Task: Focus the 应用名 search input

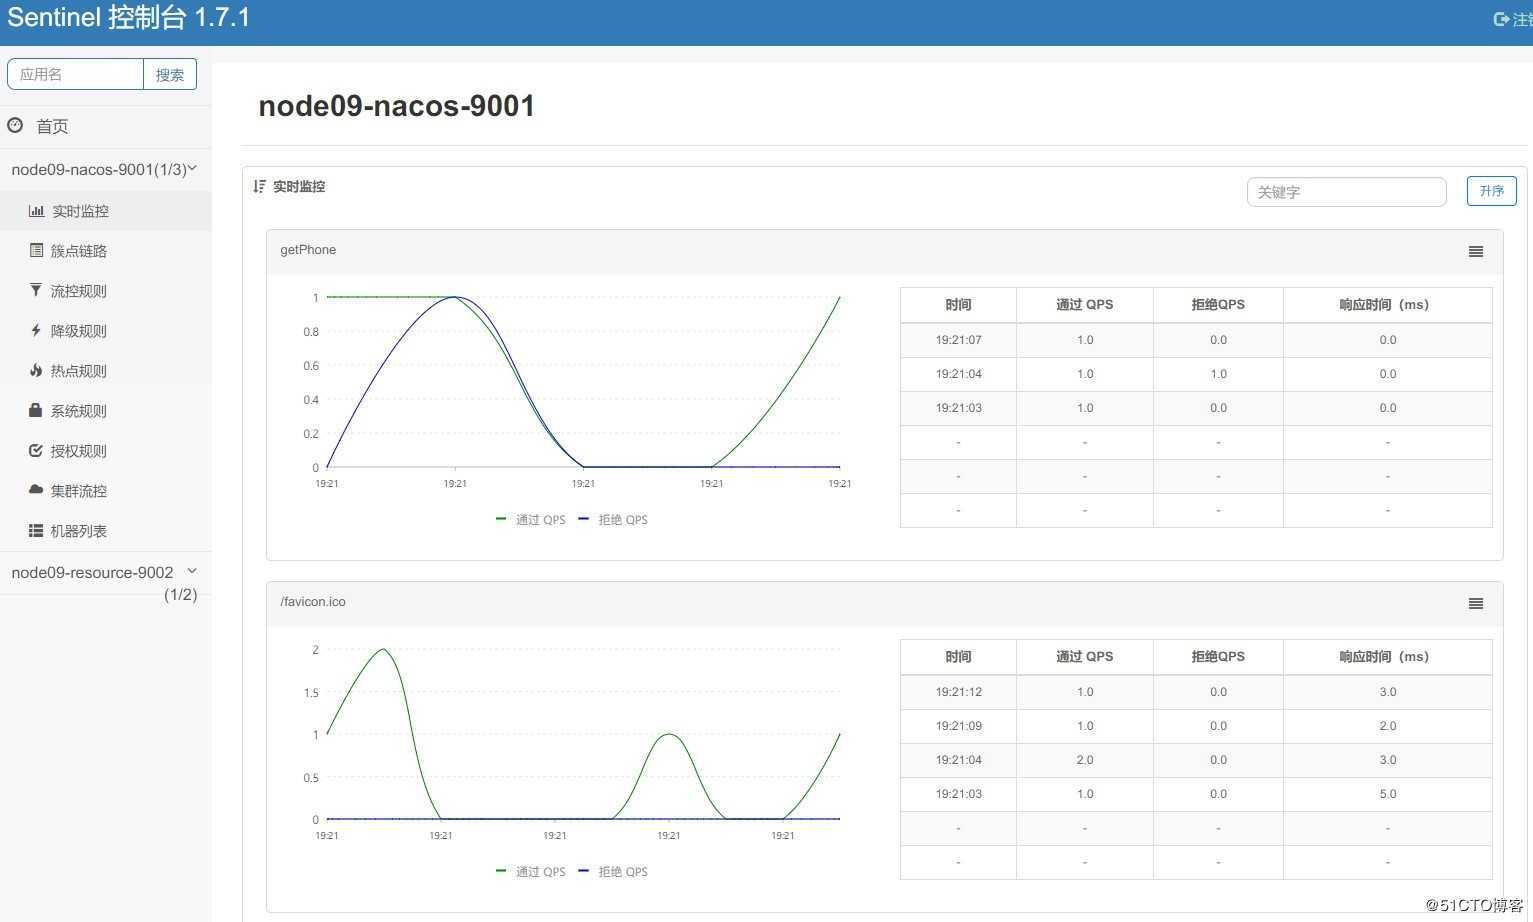Action: coord(76,74)
